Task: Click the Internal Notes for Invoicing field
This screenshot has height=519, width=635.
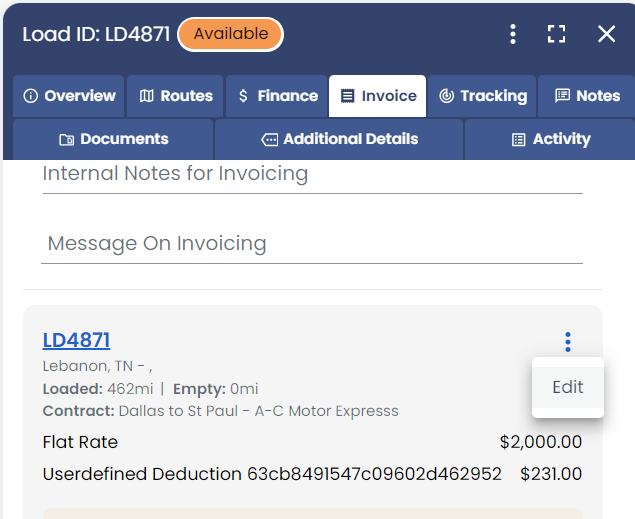Action: pyautogui.click(x=312, y=175)
